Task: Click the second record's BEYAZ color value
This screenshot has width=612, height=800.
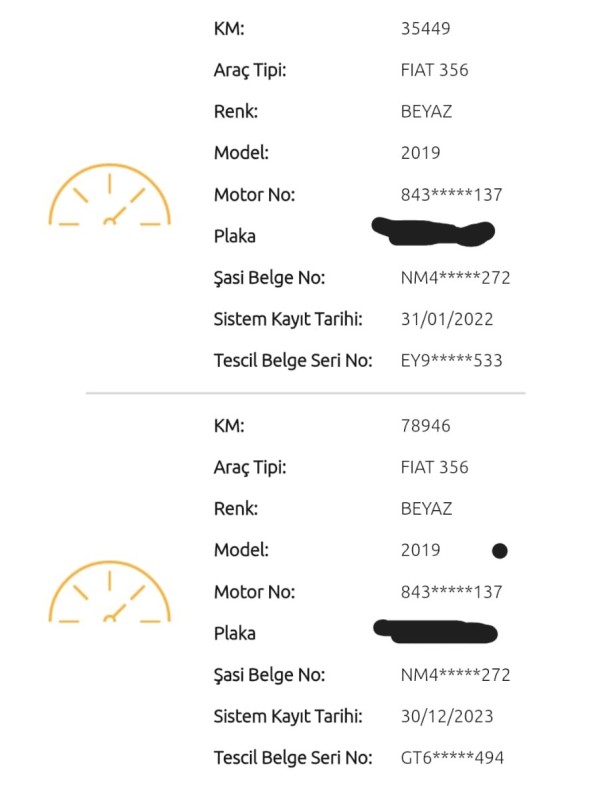Action: tap(426, 509)
